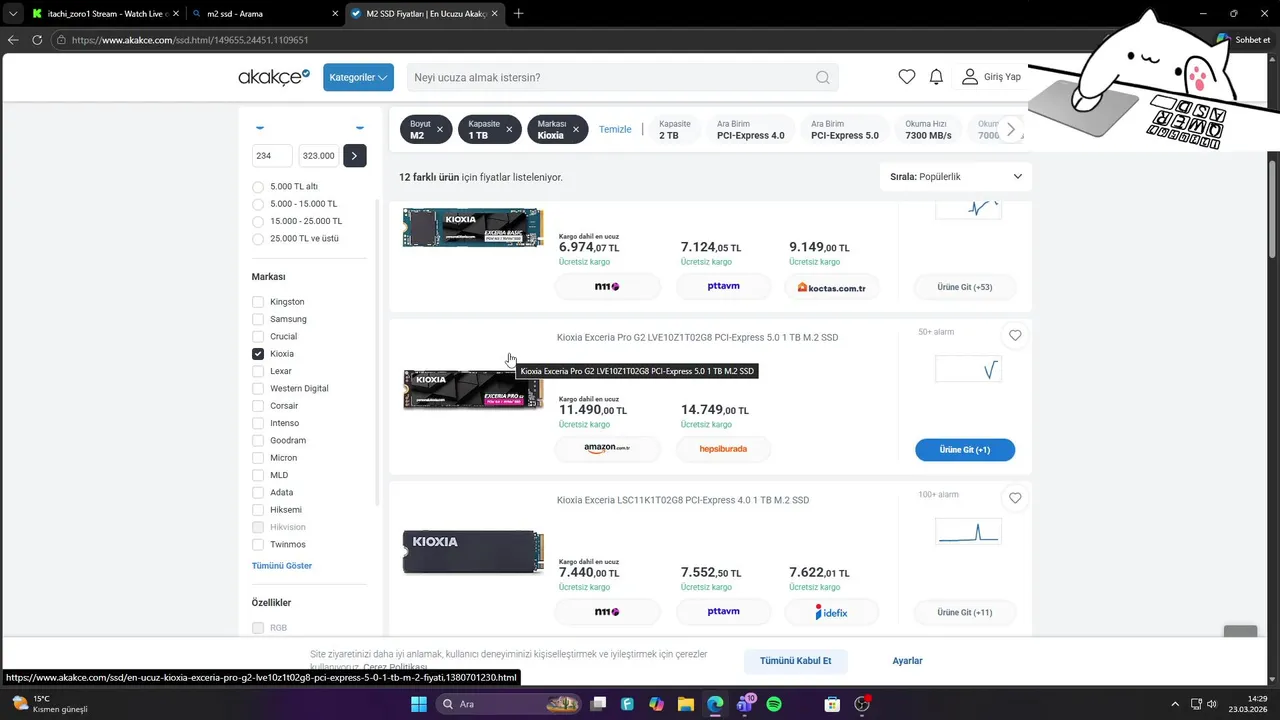Click Ürüne Git (+11) button
The image size is (1280, 720).
click(965, 612)
